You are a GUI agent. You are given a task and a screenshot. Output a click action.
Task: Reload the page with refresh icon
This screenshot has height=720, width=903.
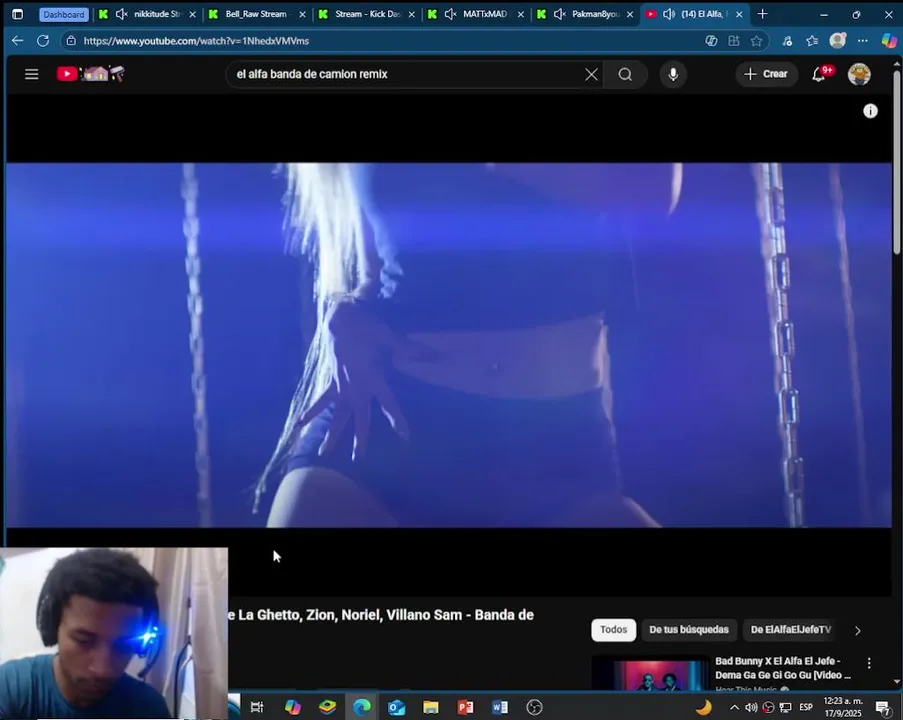(43, 41)
